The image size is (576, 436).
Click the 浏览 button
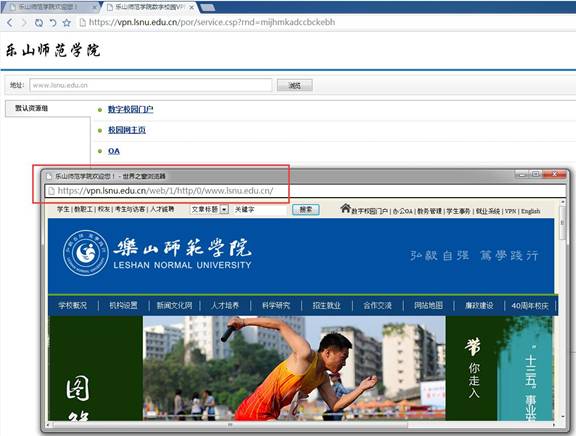coord(295,85)
